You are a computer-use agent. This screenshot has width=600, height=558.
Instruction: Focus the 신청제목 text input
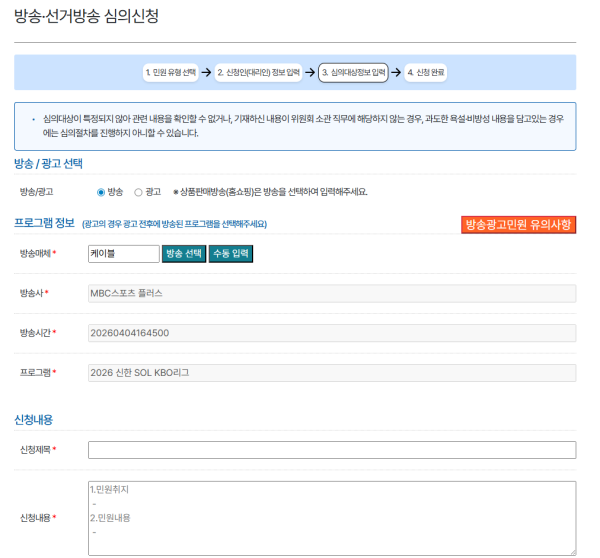[331, 449]
